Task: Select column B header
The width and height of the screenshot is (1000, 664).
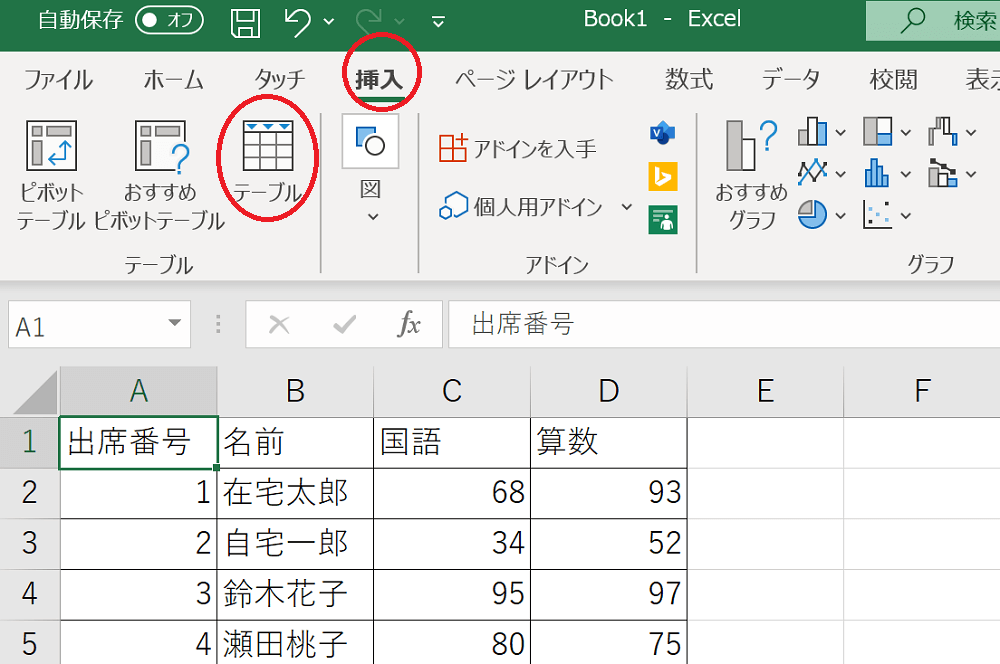Action: (x=295, y=391)
